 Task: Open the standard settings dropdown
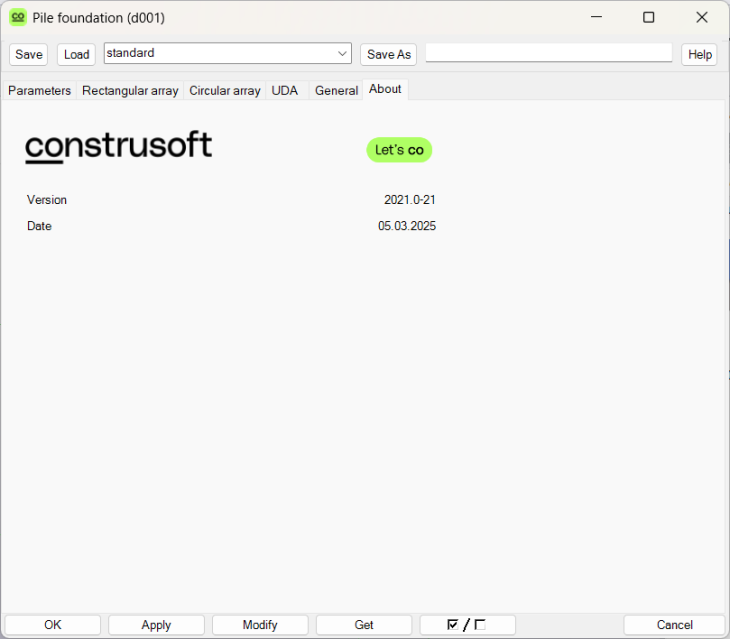[x=228, y=54]
